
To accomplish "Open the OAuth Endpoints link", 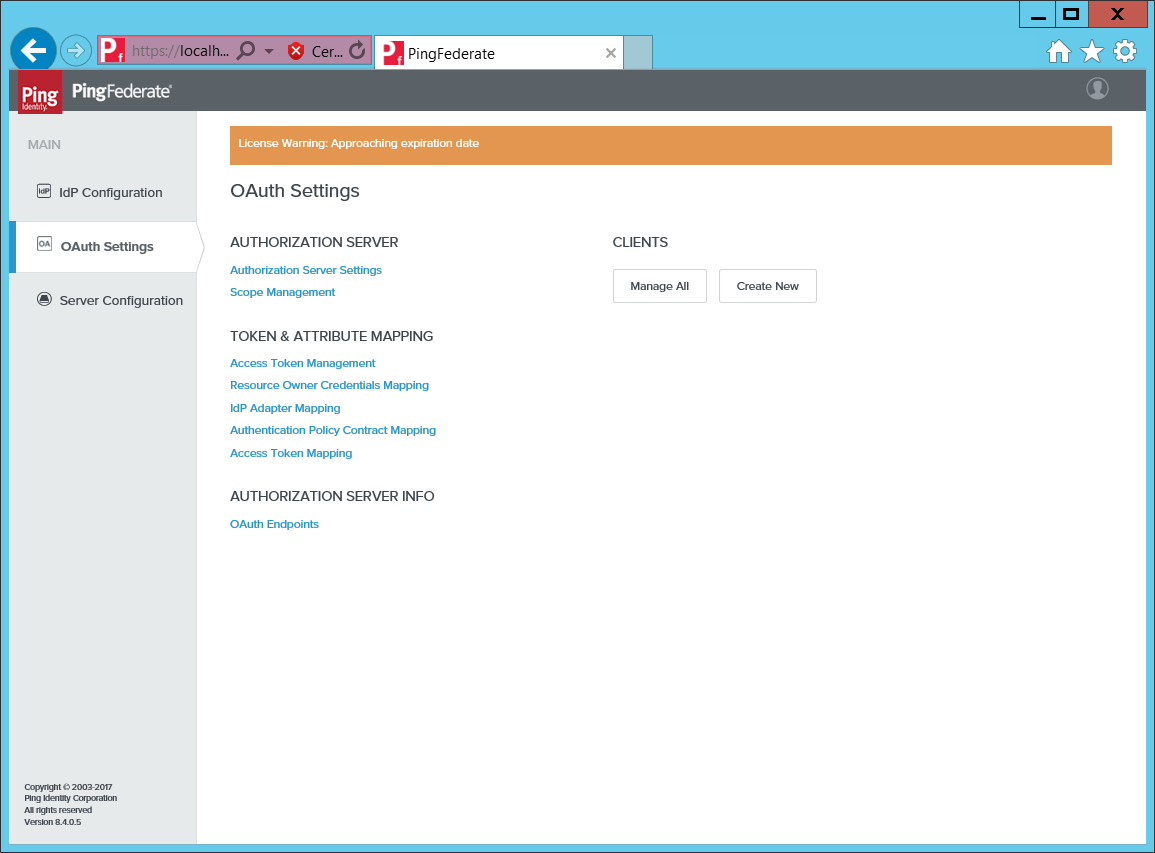I will (274, 524).
